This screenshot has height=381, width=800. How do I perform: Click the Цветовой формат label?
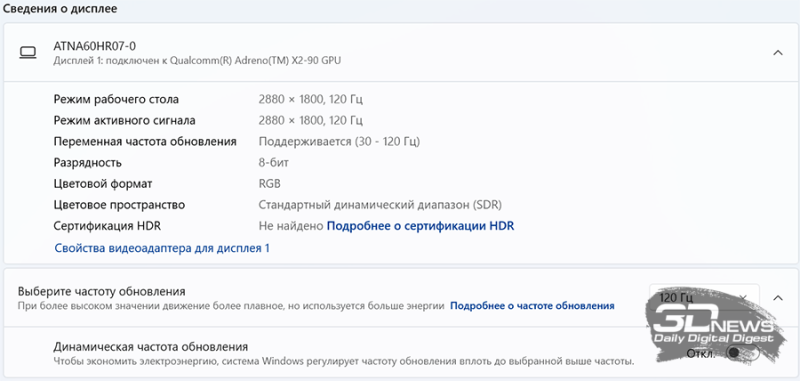coord(103,184)
